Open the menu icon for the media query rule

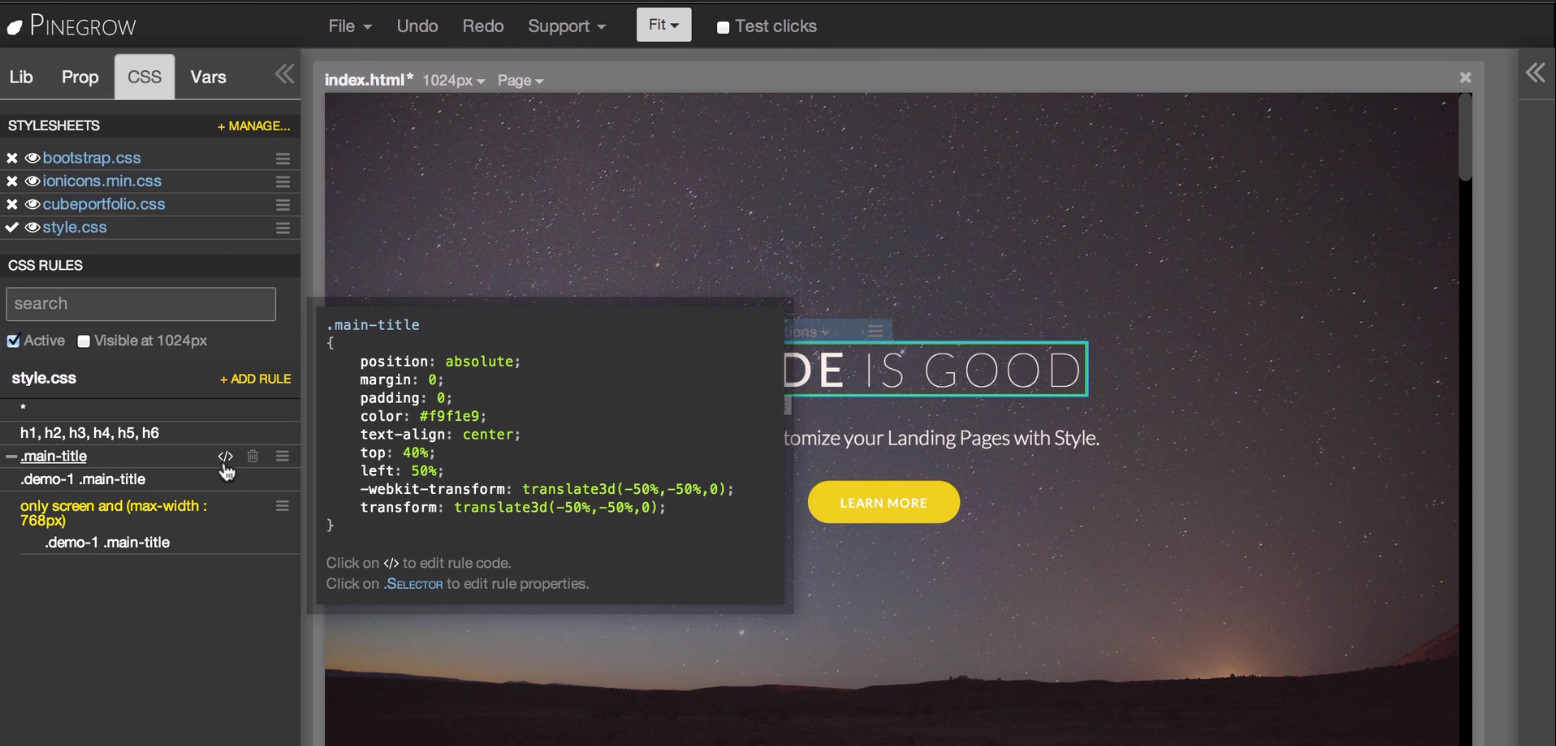pos(282,506)
